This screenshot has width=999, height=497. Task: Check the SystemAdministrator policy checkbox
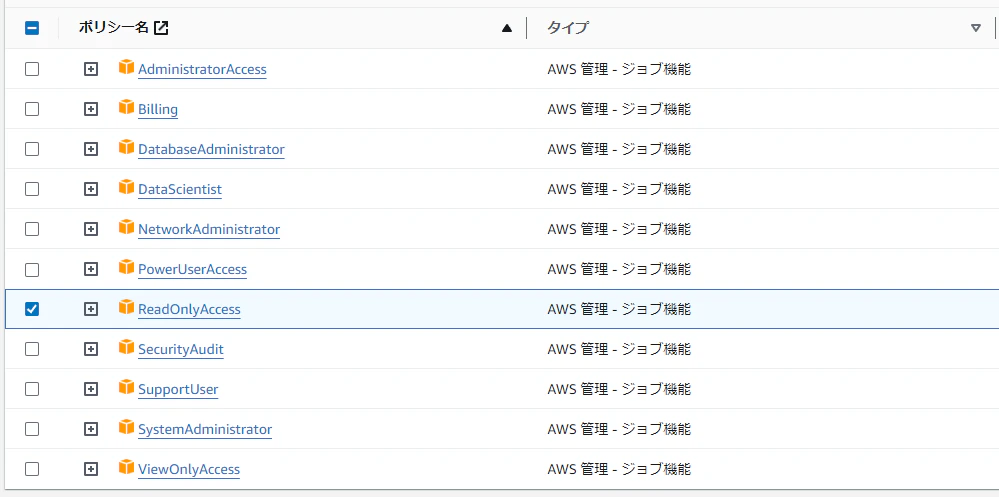32,429
